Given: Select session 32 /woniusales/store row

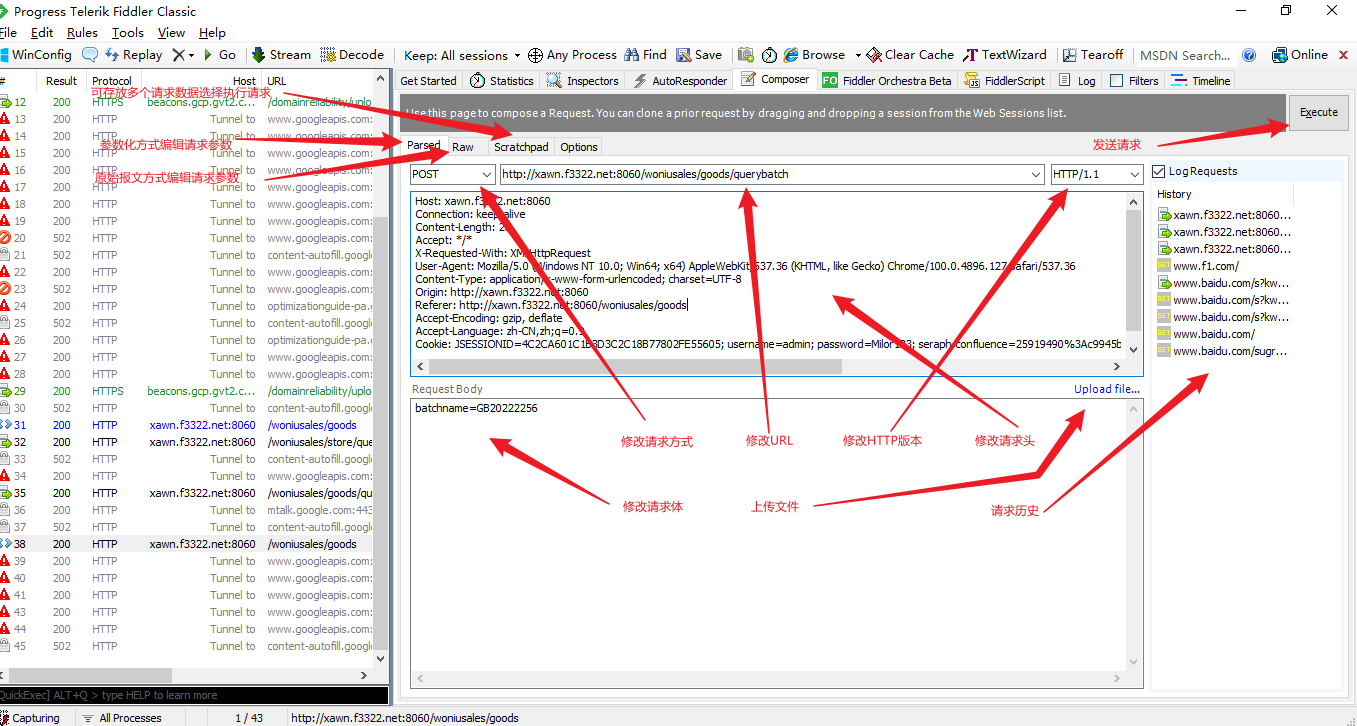Looking at the screenshot, I should pyautogui.click(x=186, y=442).
